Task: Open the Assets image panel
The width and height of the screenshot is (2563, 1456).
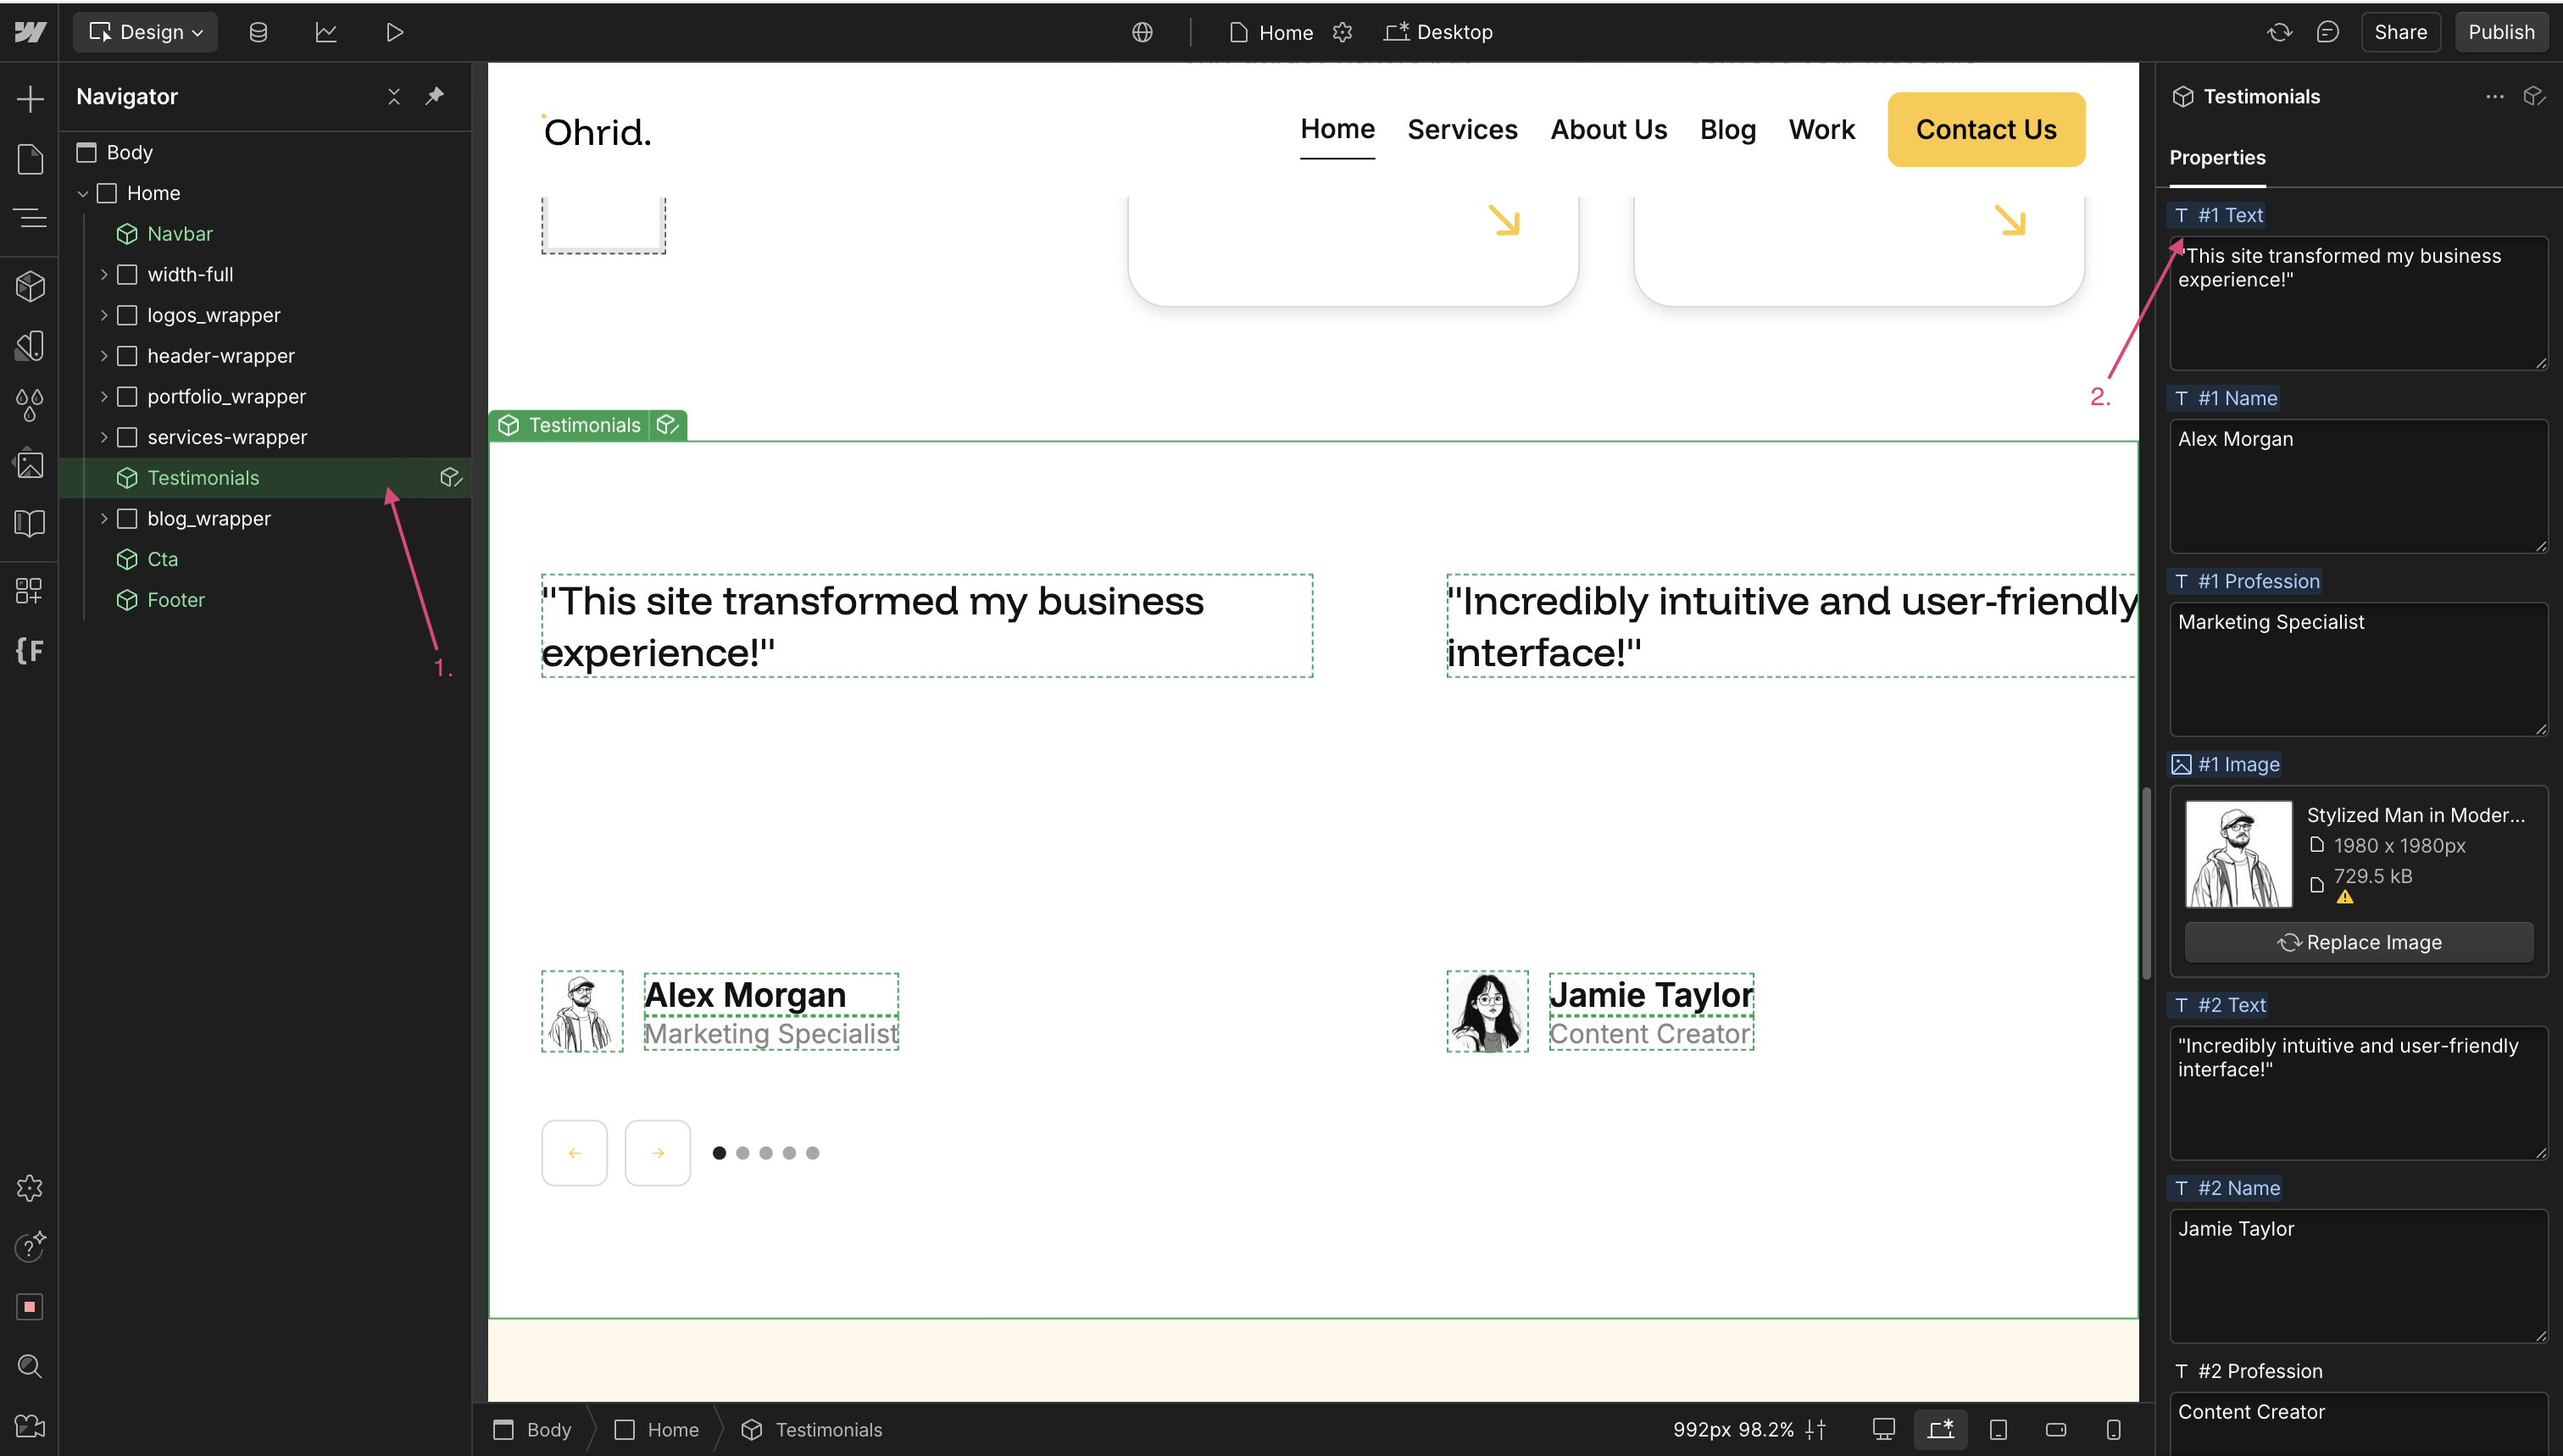Action: [x=30, y=464]
